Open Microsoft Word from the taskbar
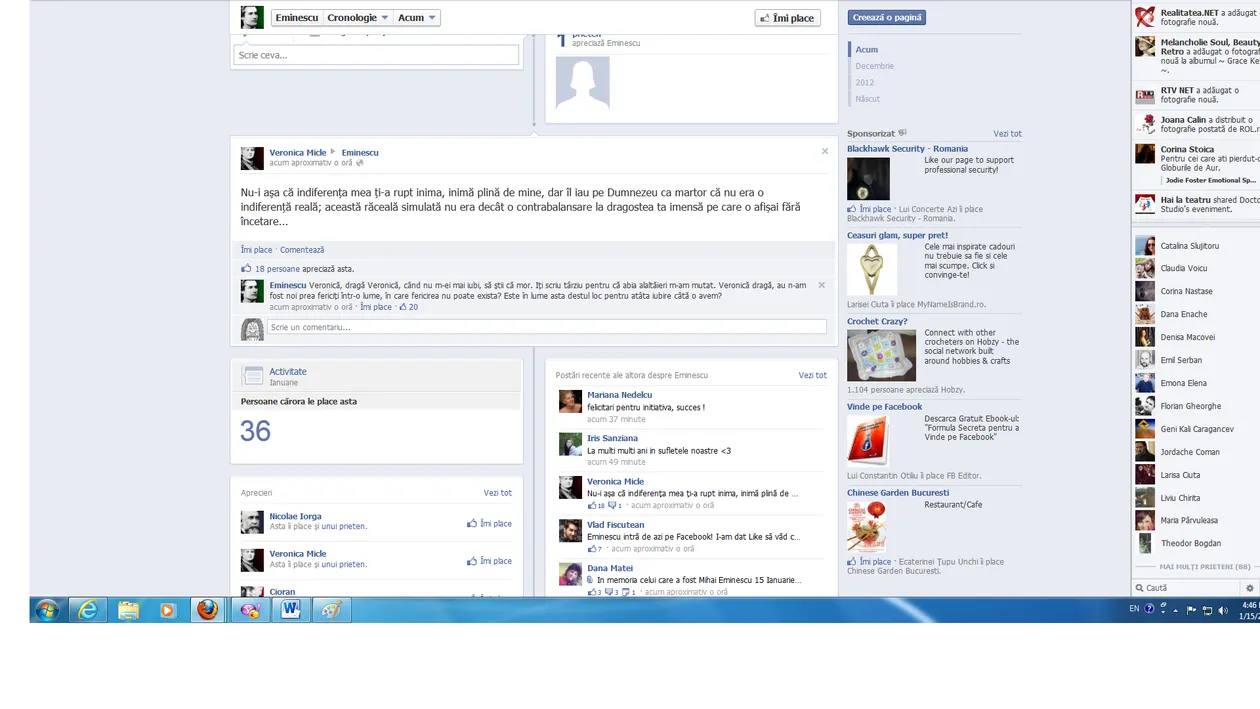The height and width of the screenshot is (709, 1260). [290, 610]
